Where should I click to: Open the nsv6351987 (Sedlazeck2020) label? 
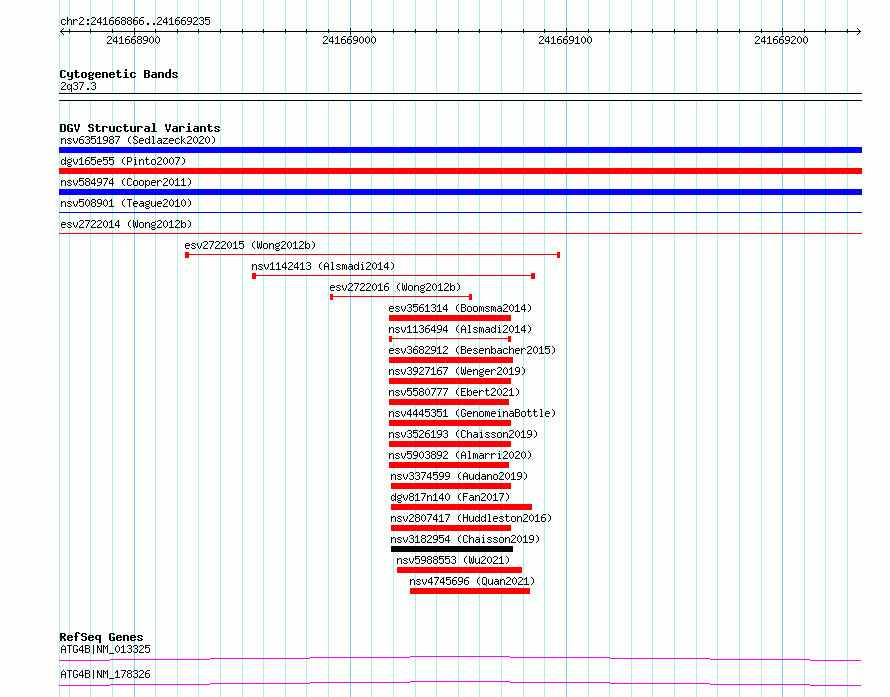point(138,140)
